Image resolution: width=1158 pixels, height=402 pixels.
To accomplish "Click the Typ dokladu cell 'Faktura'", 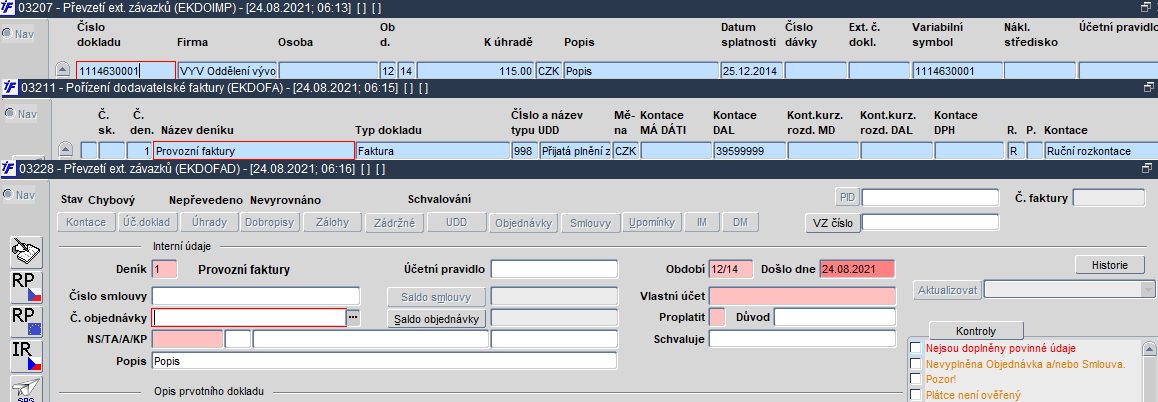I will (x=431, y=151).
